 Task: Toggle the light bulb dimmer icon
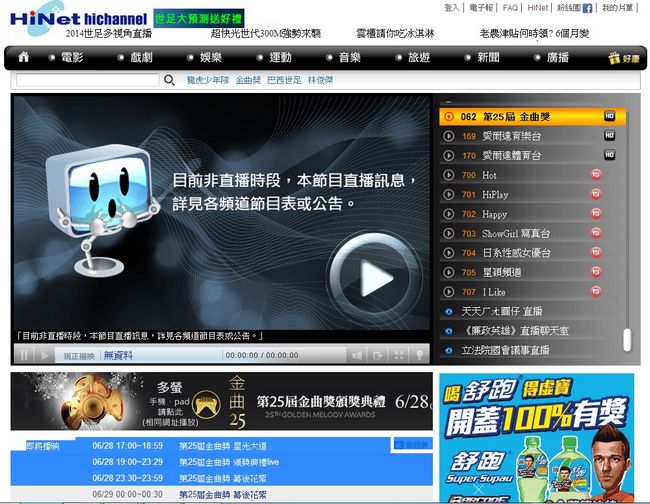click(419, 355)
